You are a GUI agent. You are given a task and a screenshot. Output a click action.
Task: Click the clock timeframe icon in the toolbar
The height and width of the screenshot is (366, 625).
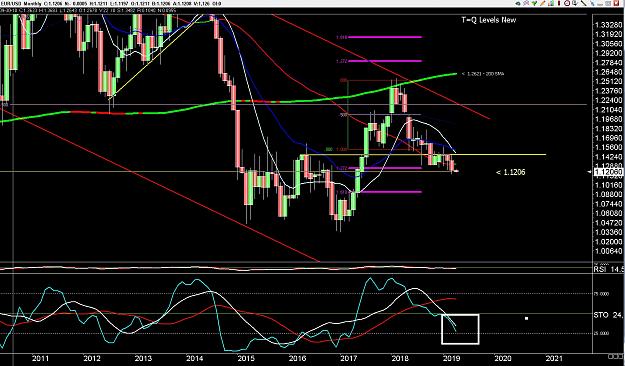[x=567, y=3]
